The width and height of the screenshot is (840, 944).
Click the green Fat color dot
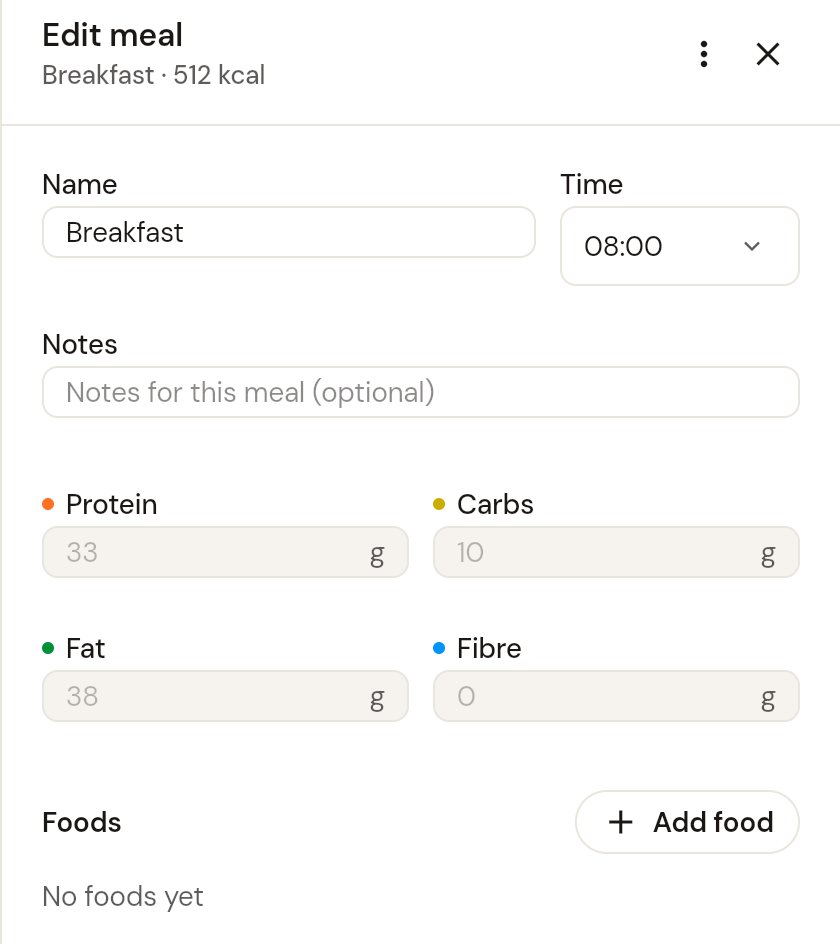click(x=48, y=648)
